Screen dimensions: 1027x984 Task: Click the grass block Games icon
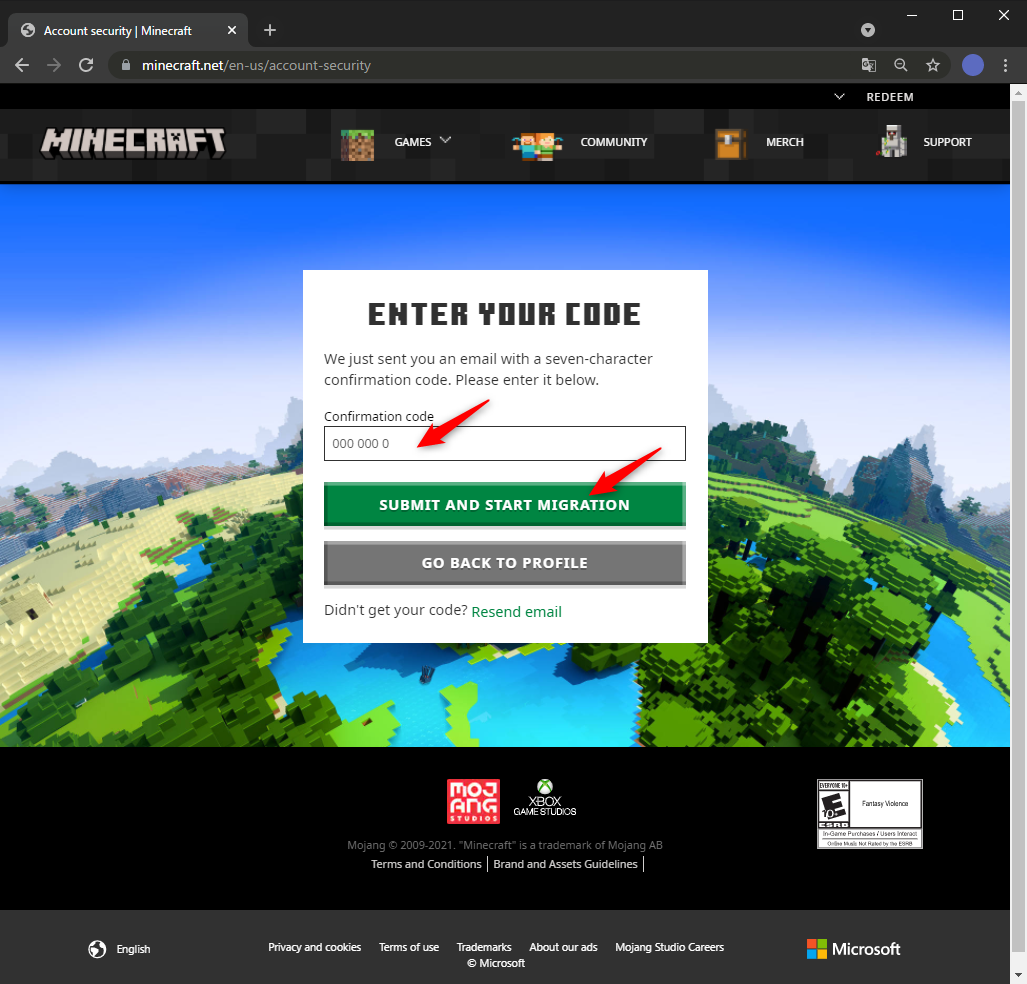point(357,143)
